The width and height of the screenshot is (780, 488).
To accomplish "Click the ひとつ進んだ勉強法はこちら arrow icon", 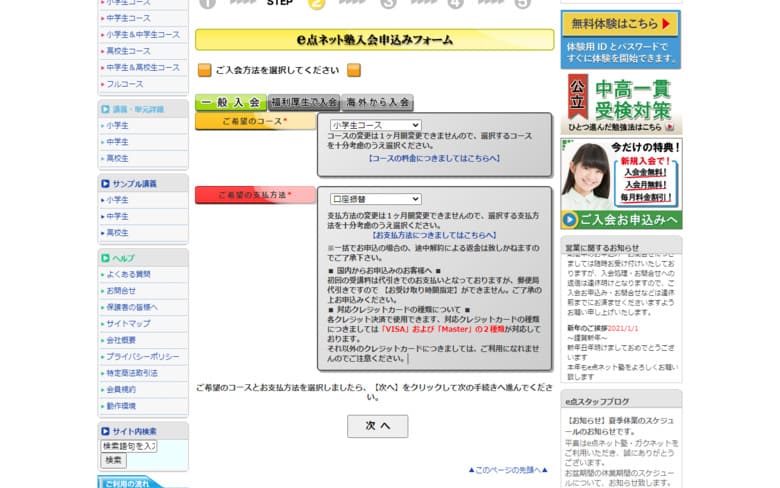I will (670, 127).
